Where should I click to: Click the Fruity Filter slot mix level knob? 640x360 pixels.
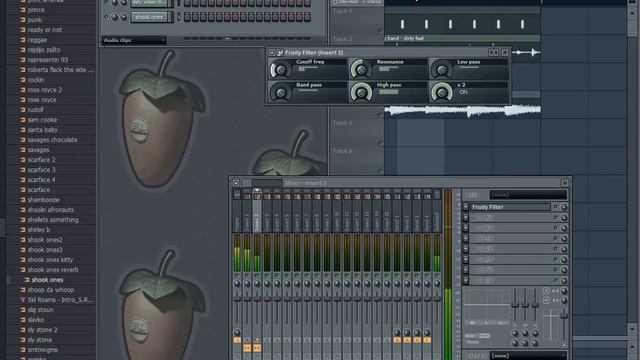(564, 207)
